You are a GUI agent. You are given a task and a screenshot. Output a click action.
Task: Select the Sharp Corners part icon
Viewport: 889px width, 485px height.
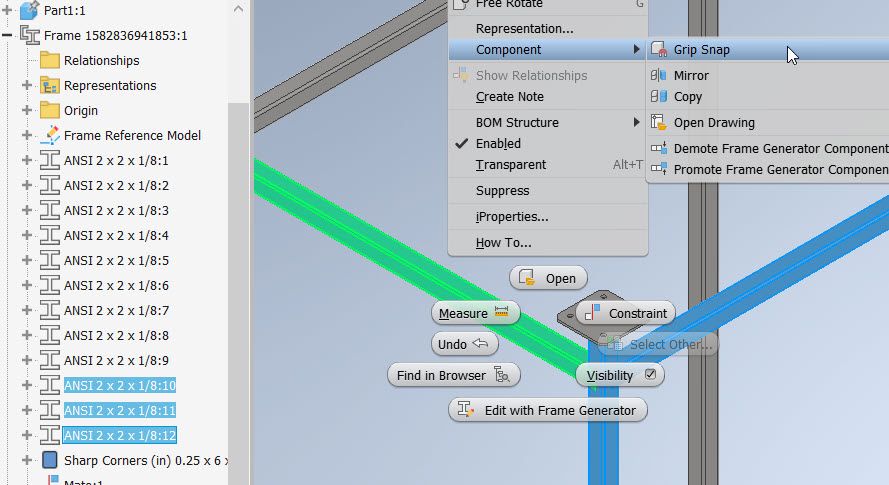[50, 460]
